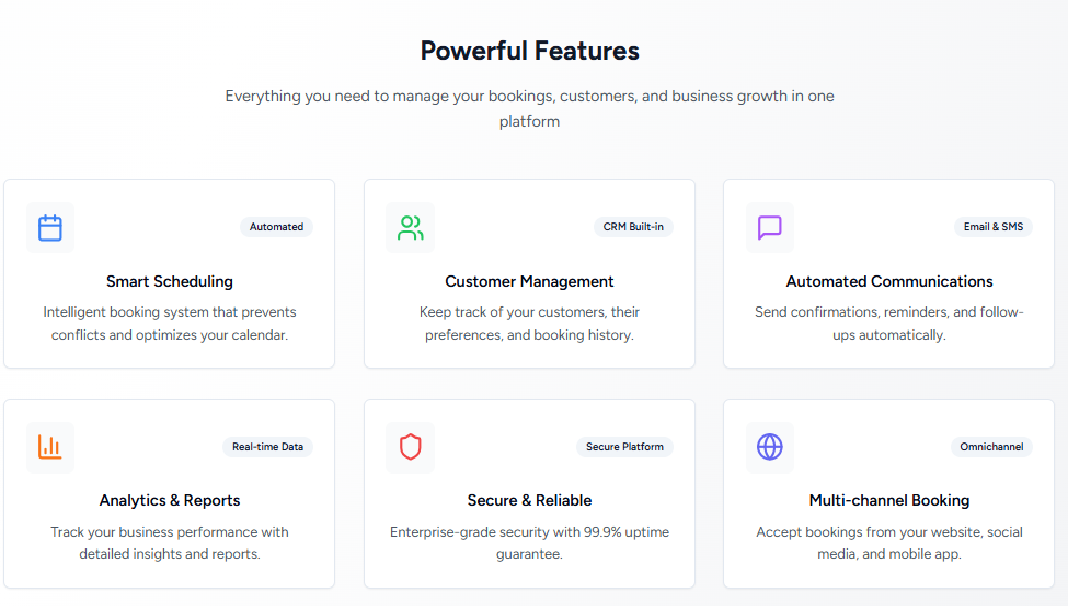The height and width of the screenshot is (608, 1073).
Task: Click the enterprise-grade security description text
Action: tap(529, 543)
